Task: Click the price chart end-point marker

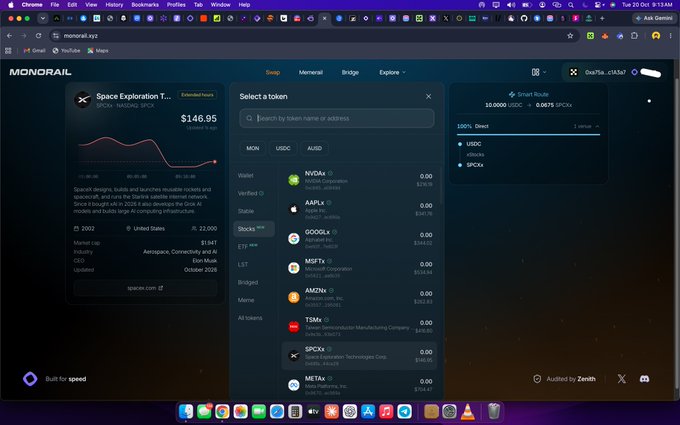Action: pos(215,162)
